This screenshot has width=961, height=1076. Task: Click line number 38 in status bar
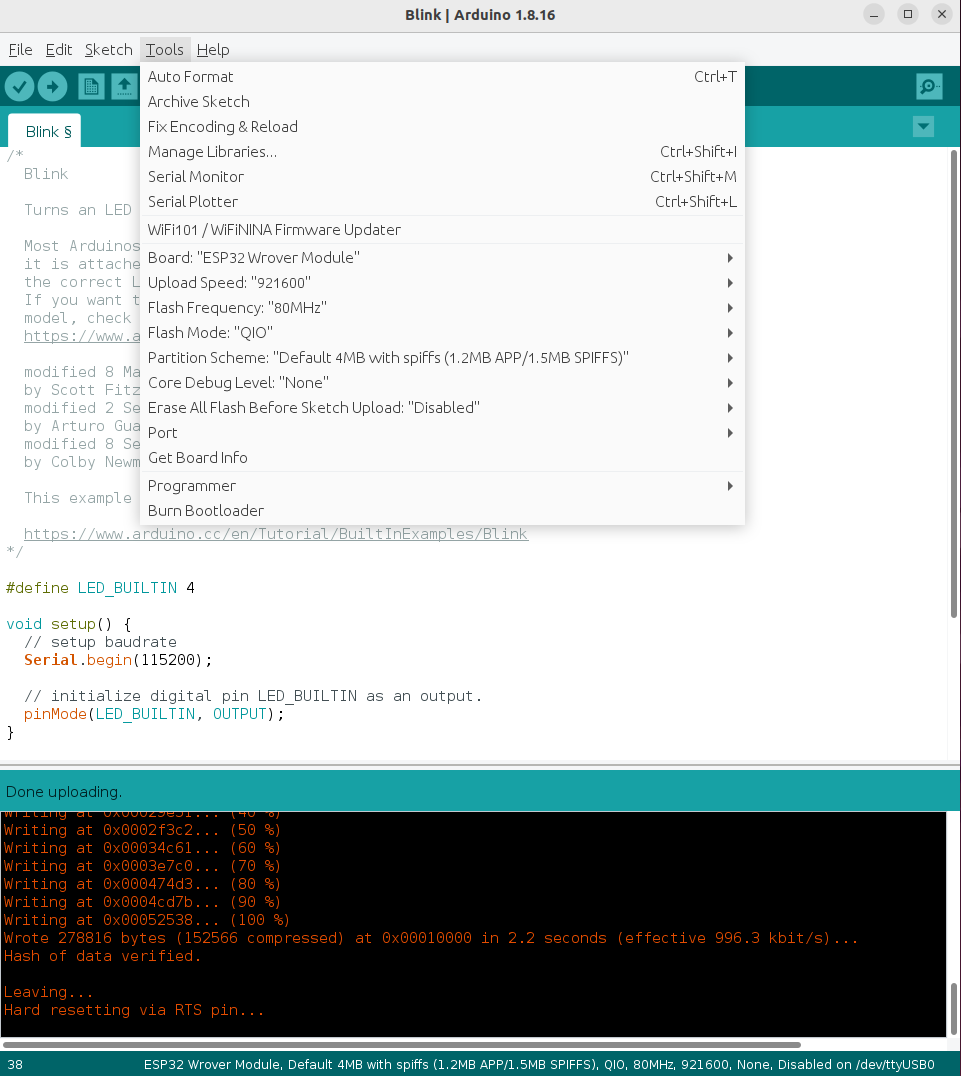[x=15, y=1064]
